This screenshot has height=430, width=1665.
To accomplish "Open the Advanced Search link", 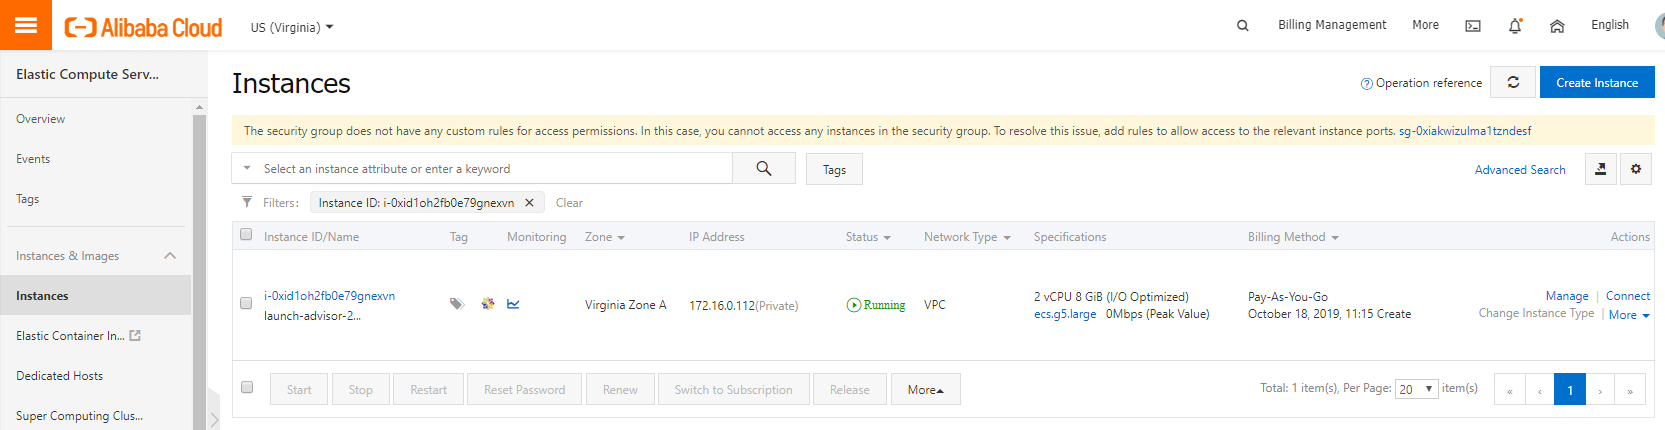I will tap(1519, 170).
